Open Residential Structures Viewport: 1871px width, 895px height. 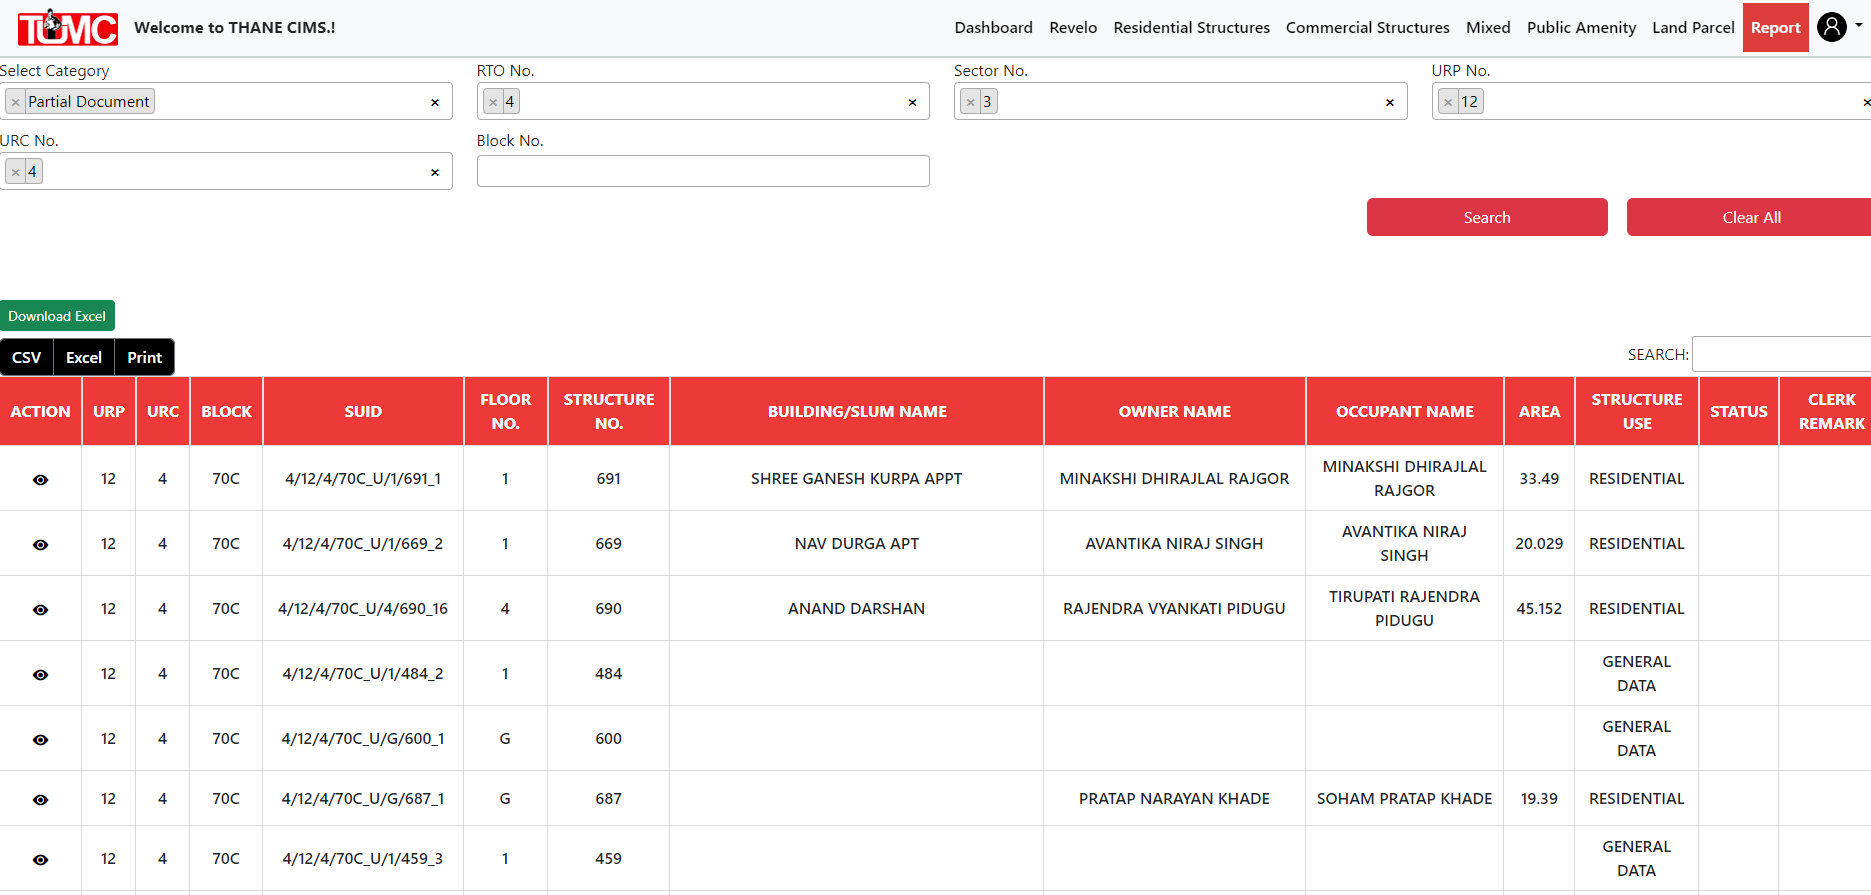coord(1192,28)
